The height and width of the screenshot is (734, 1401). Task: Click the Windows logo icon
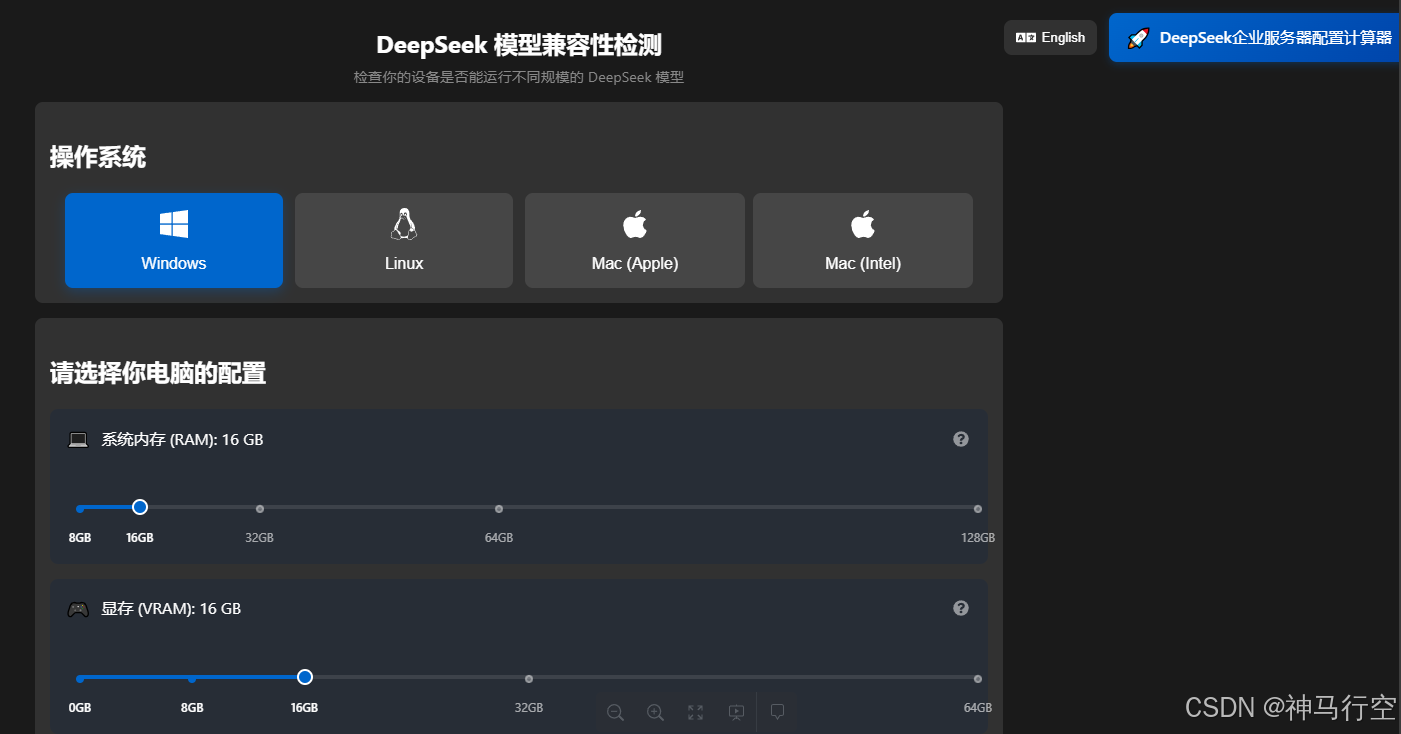click(x=174, y=224)
